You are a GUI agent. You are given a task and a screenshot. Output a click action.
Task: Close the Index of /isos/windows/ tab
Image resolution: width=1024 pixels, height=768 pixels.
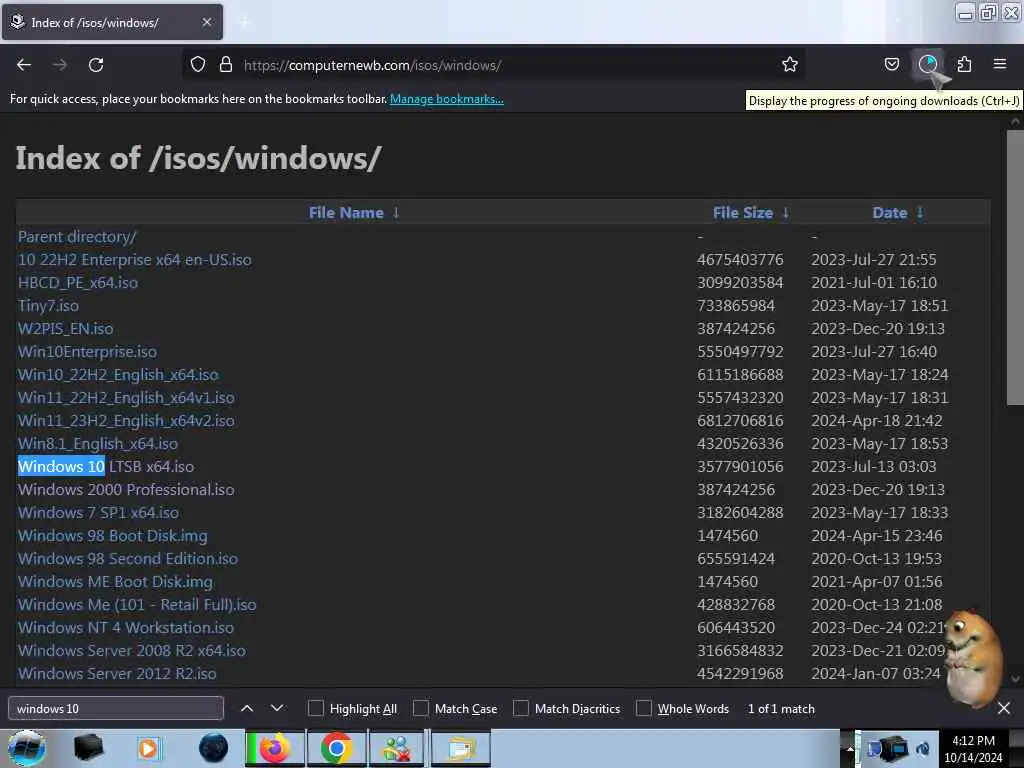(206, 22)
